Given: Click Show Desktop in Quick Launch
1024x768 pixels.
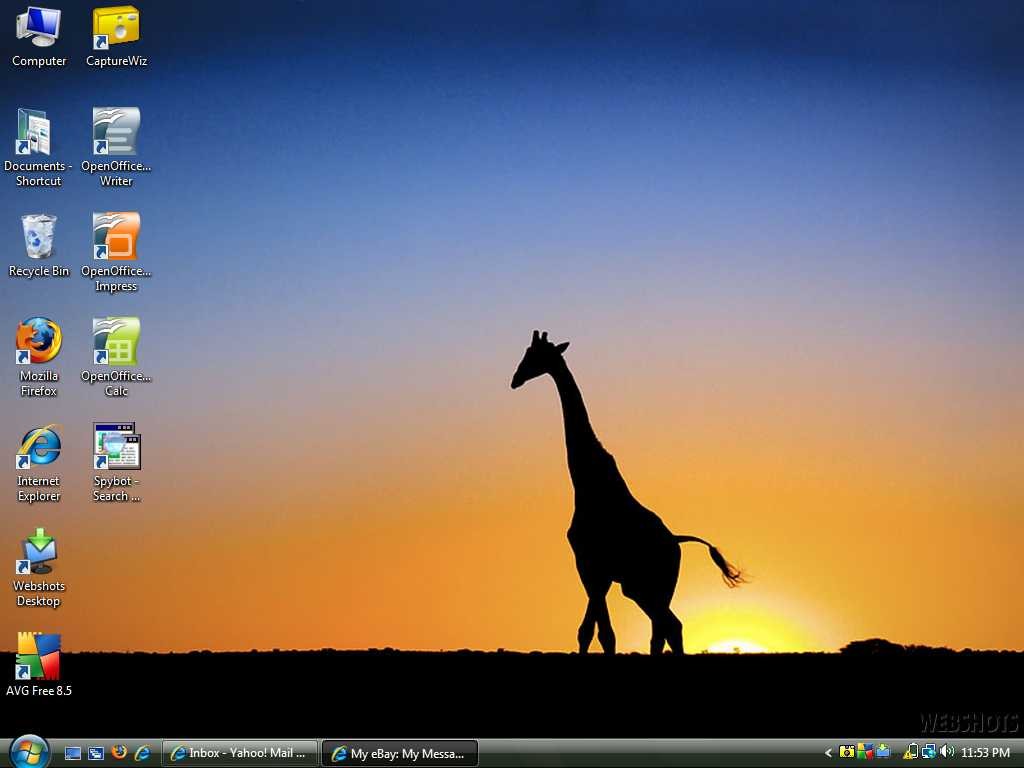Looking at the screenshot, I should point(73,753).
